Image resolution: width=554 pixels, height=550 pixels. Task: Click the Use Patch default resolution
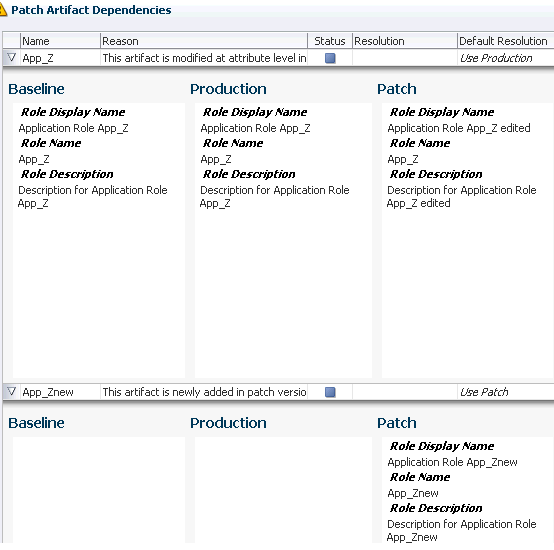[x=484, y=392]
